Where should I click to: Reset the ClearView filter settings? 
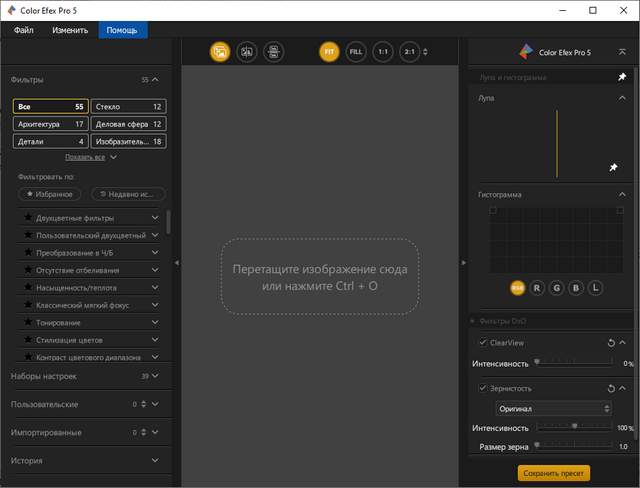click(x=610, y=342)
